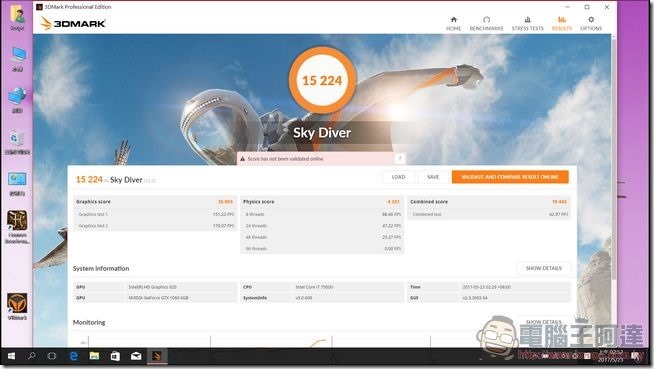Open the Benchmarks tab
Screen dimensions: 654x369
pos(486,23)
